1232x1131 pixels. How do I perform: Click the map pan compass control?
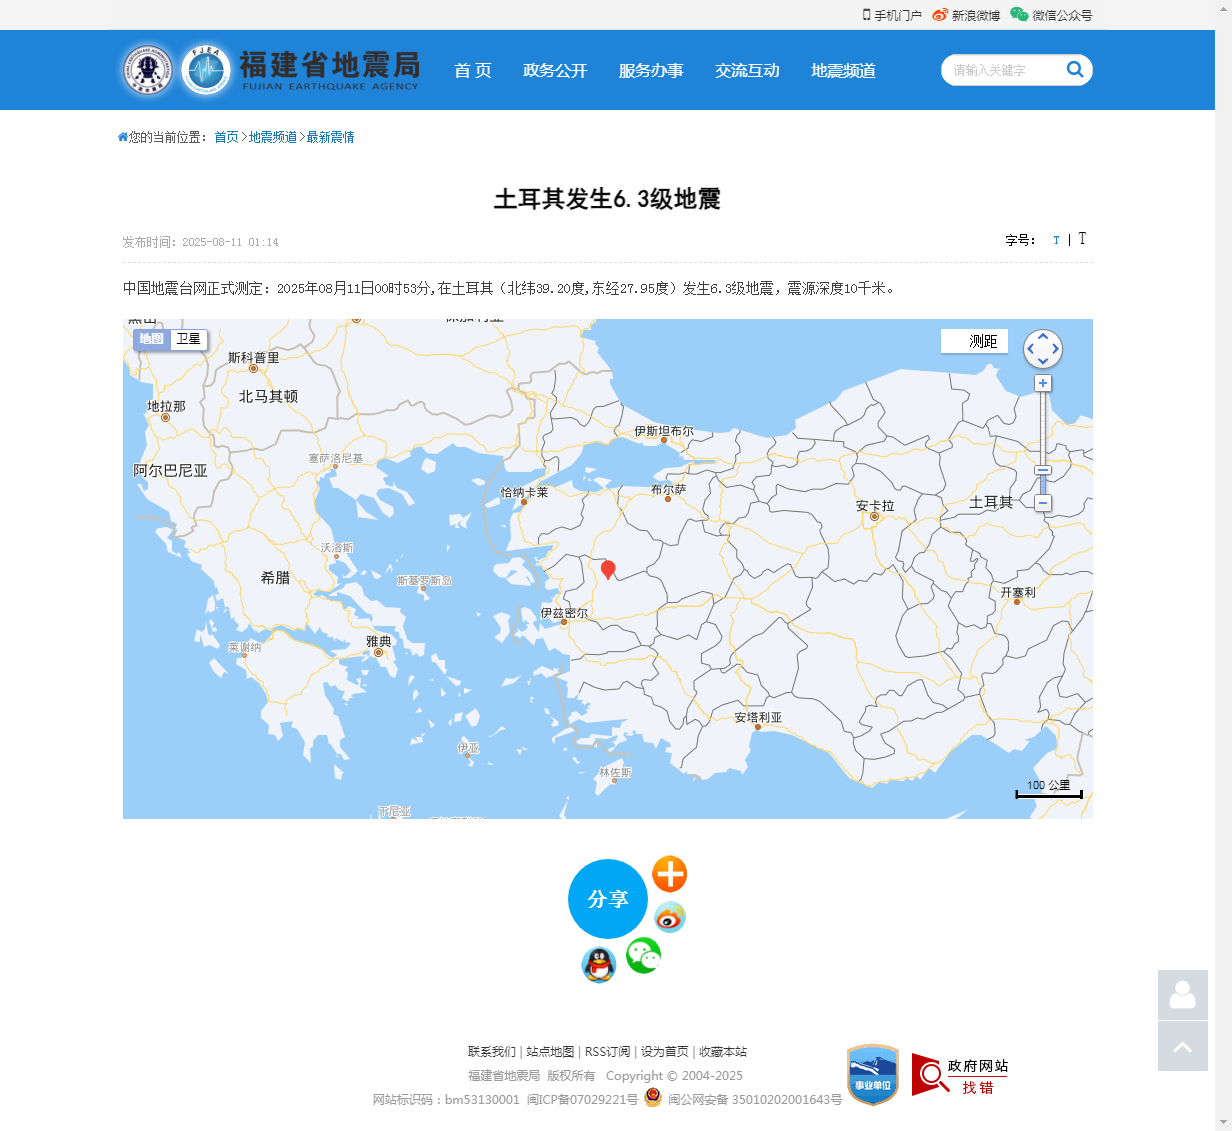(x=1043, y=349)
